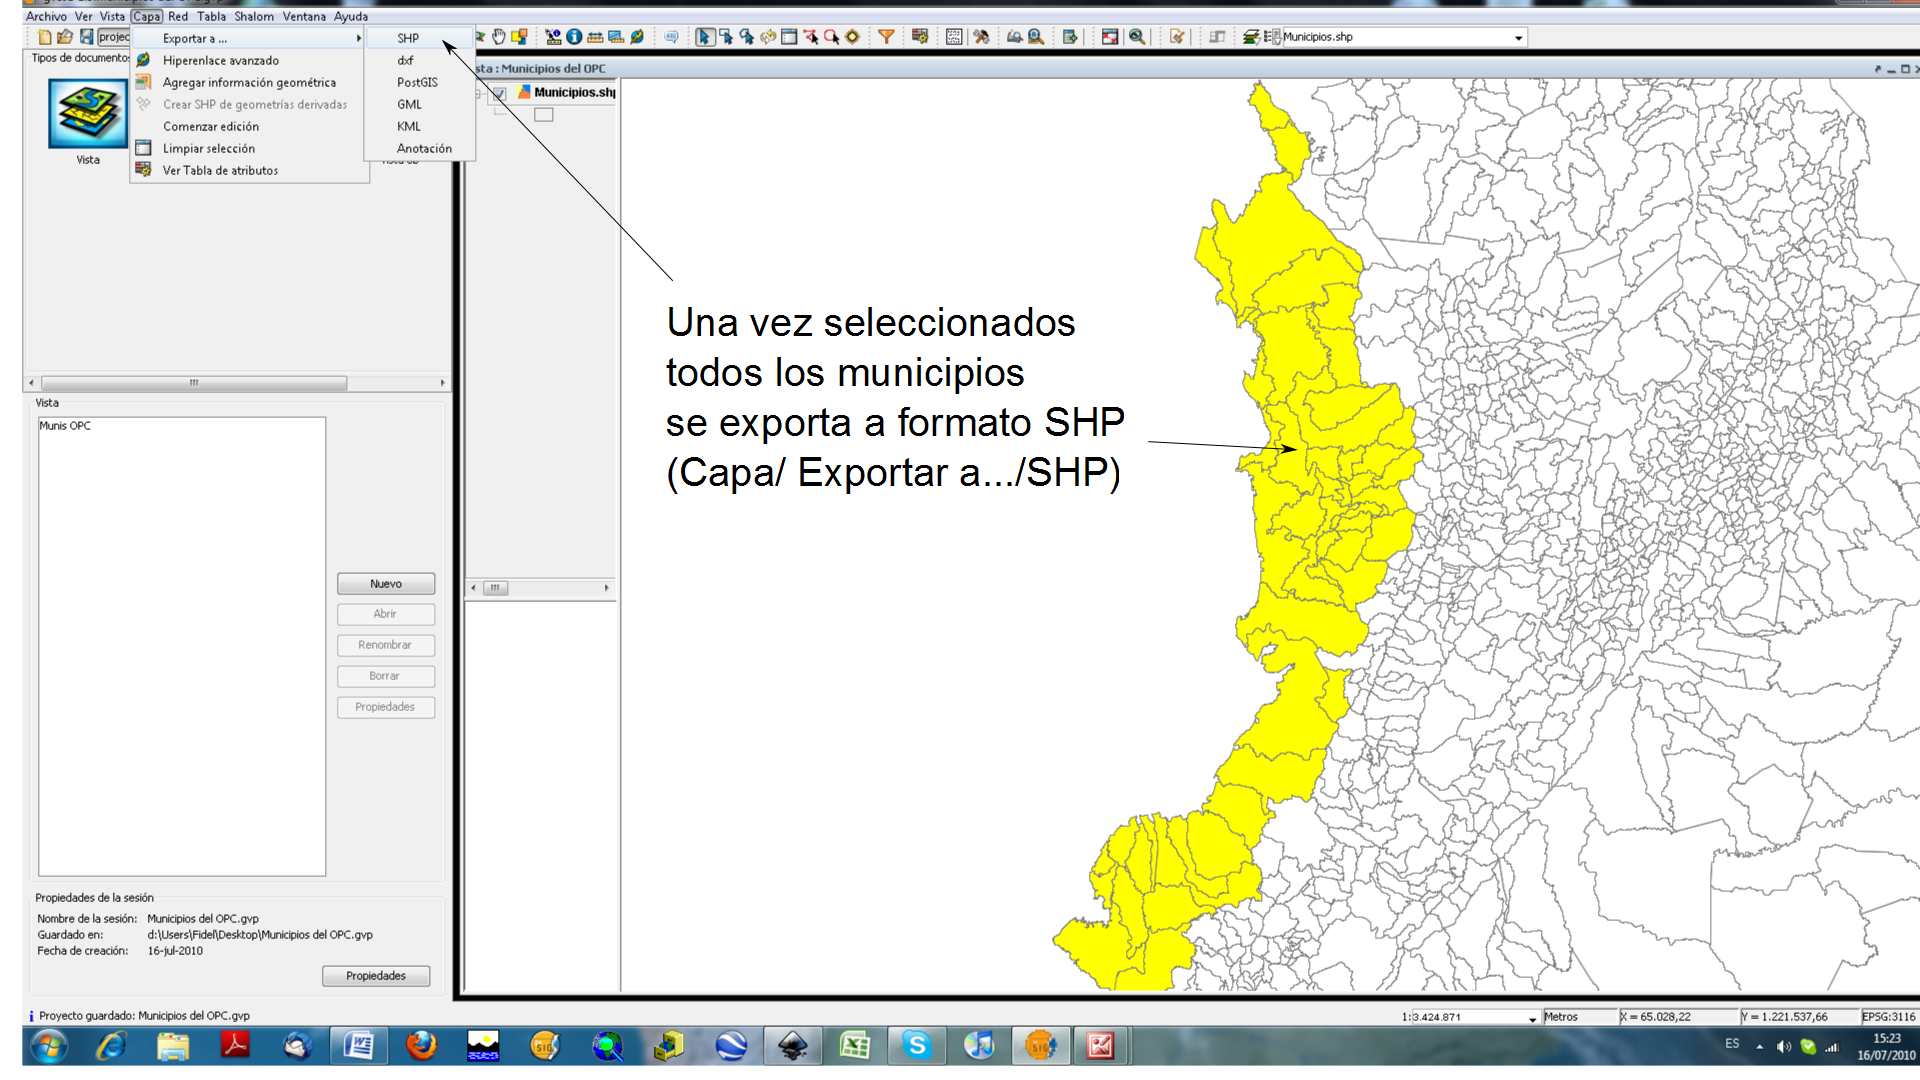Click the Save project icon
The width and height of the screenshot is (1920, 1080).
[x=87, y=37]
